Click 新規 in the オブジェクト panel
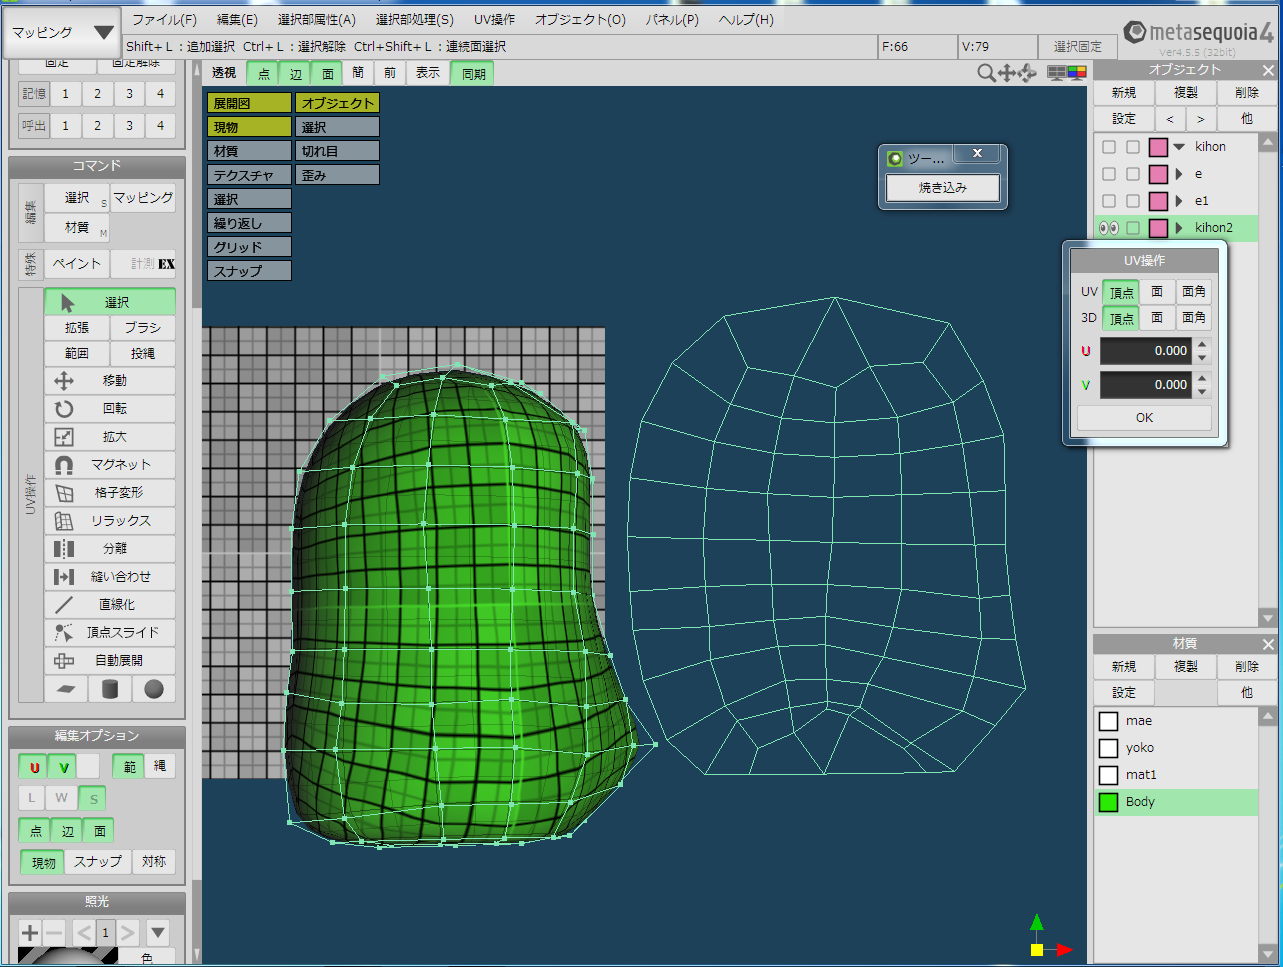This screenshot has width=1283, height=967. pos(1124,92)
